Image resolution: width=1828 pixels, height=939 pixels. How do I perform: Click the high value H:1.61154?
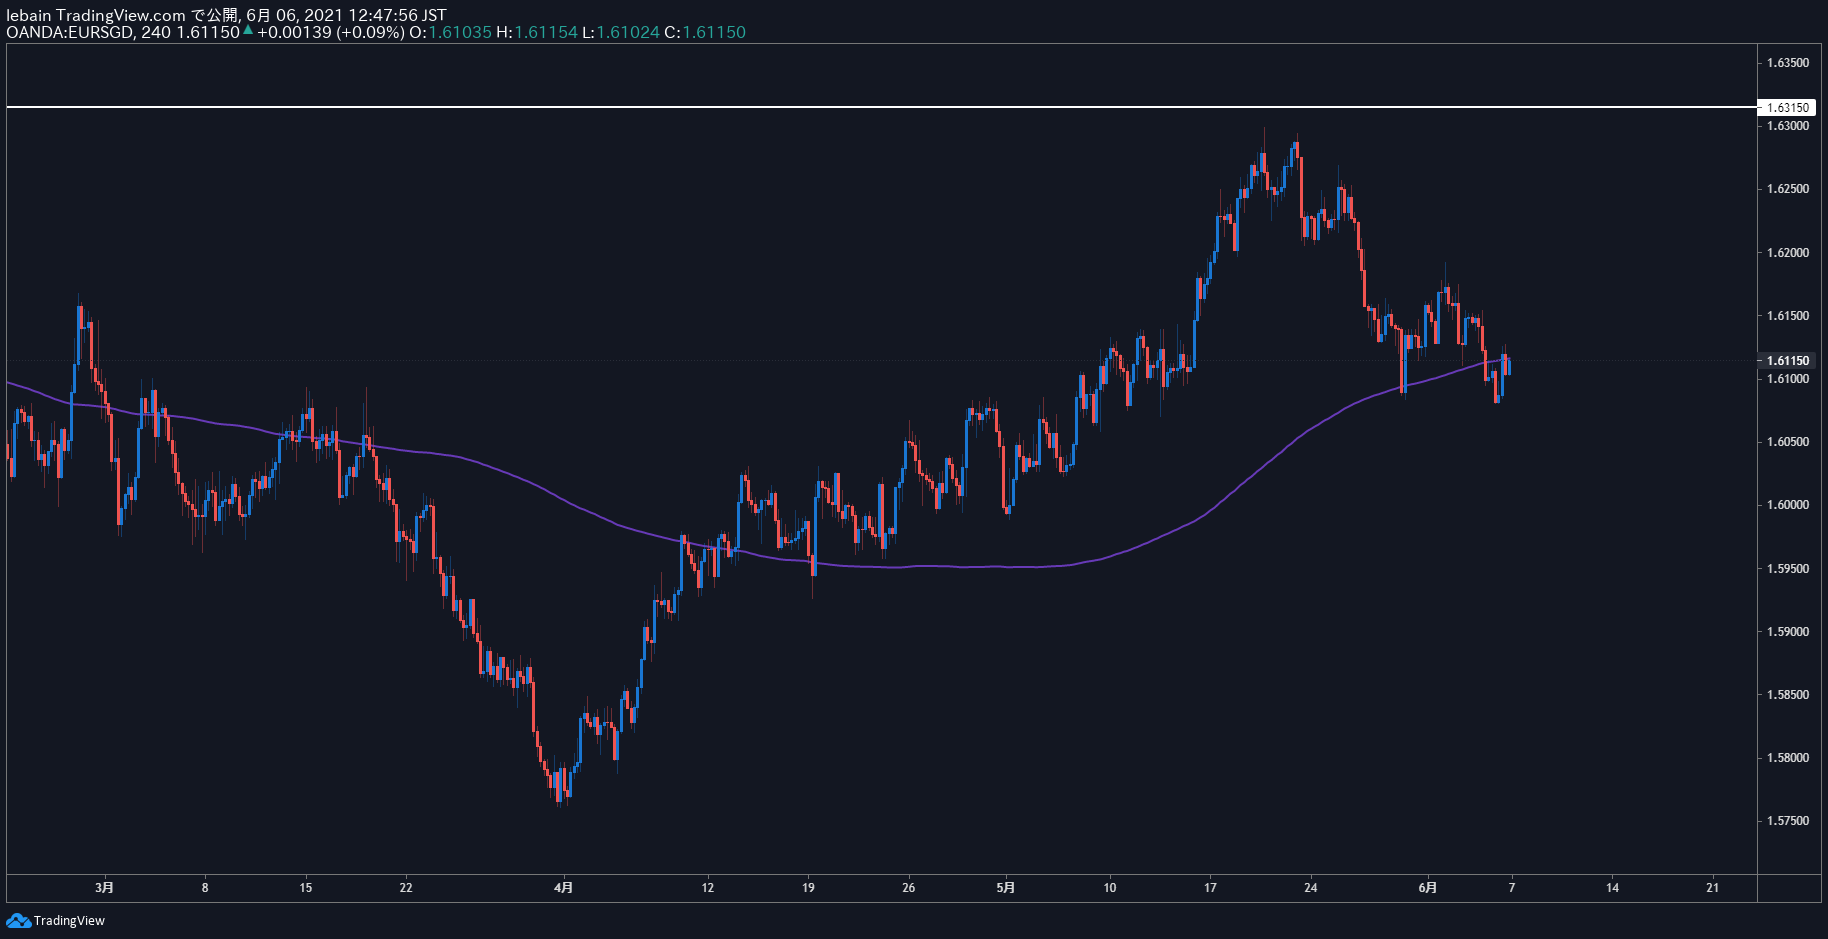tap(537, 32)
